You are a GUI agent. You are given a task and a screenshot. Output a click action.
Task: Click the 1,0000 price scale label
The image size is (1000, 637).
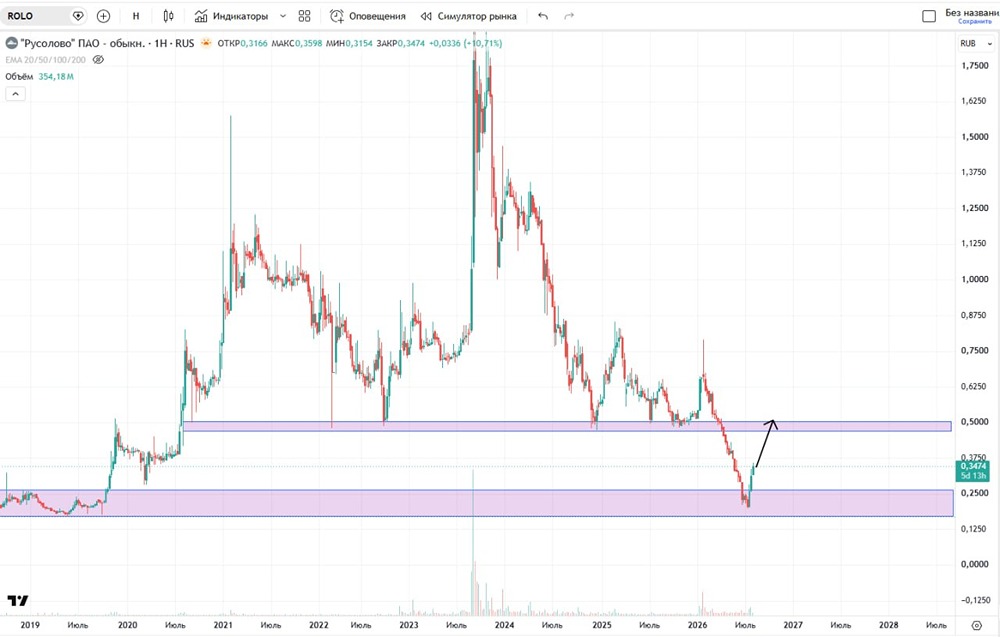(x=974, y=279)
